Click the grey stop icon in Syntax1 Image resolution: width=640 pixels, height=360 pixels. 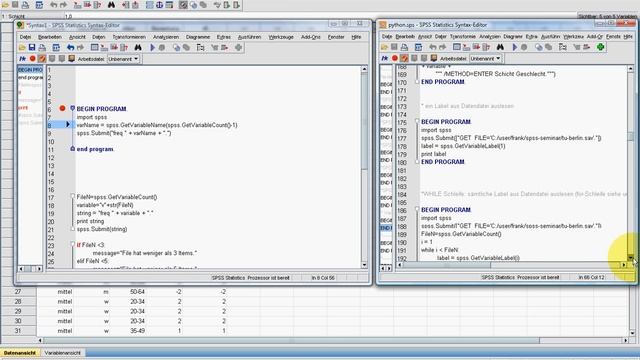(162, 48)
